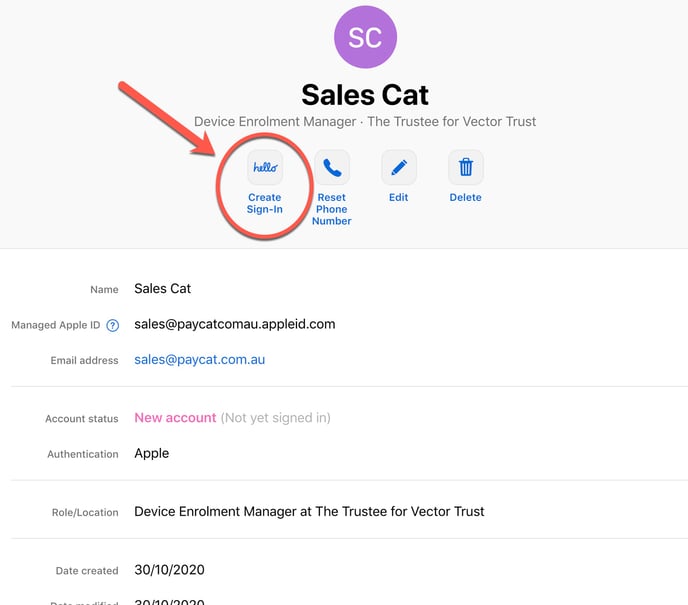
Task: Click the purple SC avatar circle
Action: pyautogui.click(x=365, y=37)
